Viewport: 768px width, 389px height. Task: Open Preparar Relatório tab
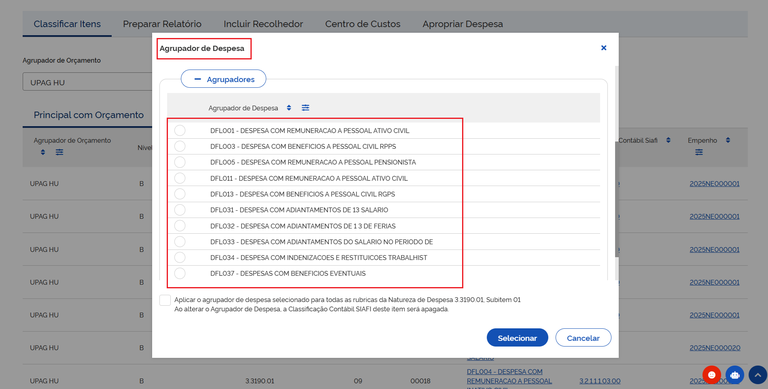tap(162, 24)
